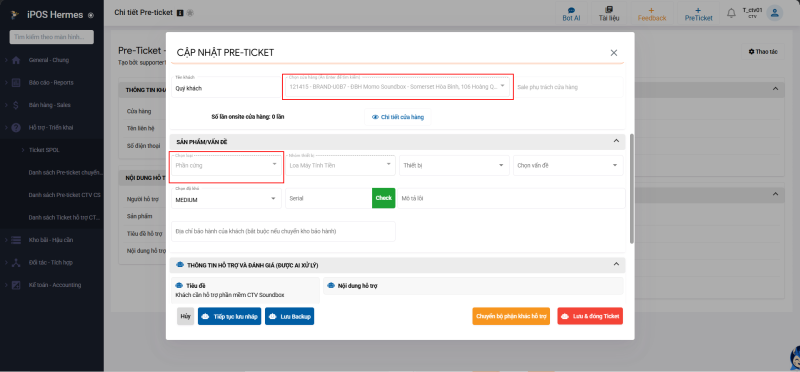Collapse the Sản phẩm/Vấn đề section

coord(616,141)
